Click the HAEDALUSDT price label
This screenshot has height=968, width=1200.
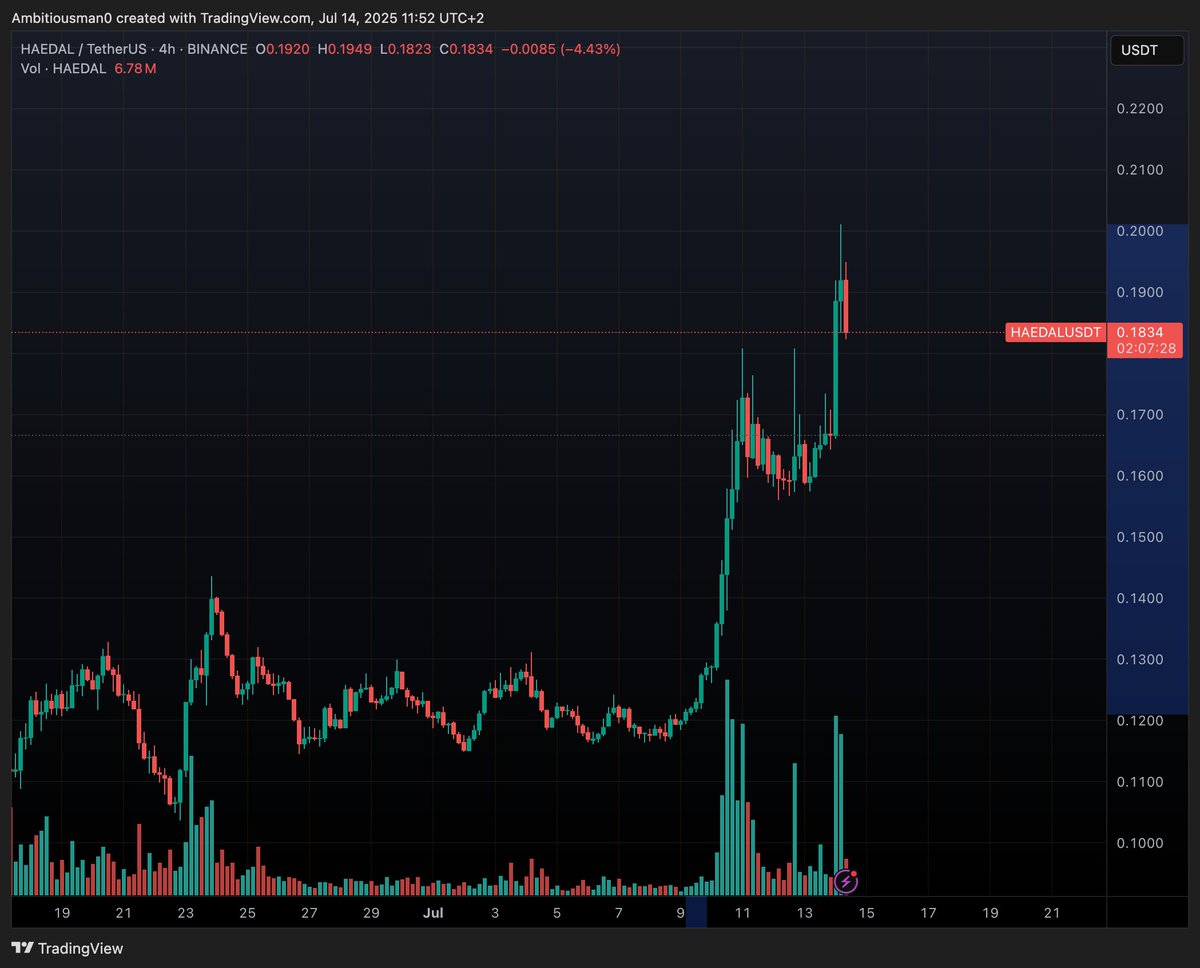tap(1055, 332)
